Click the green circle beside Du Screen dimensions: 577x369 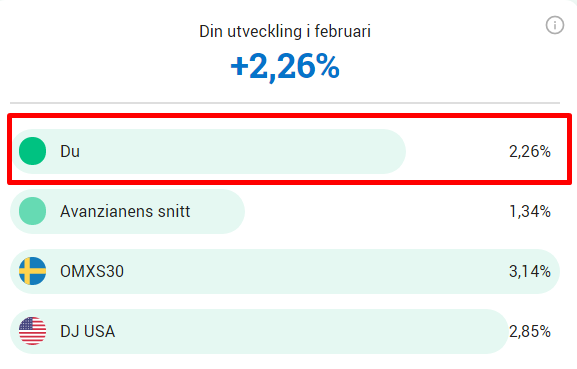pyautogui.click(x=32, y=151)
